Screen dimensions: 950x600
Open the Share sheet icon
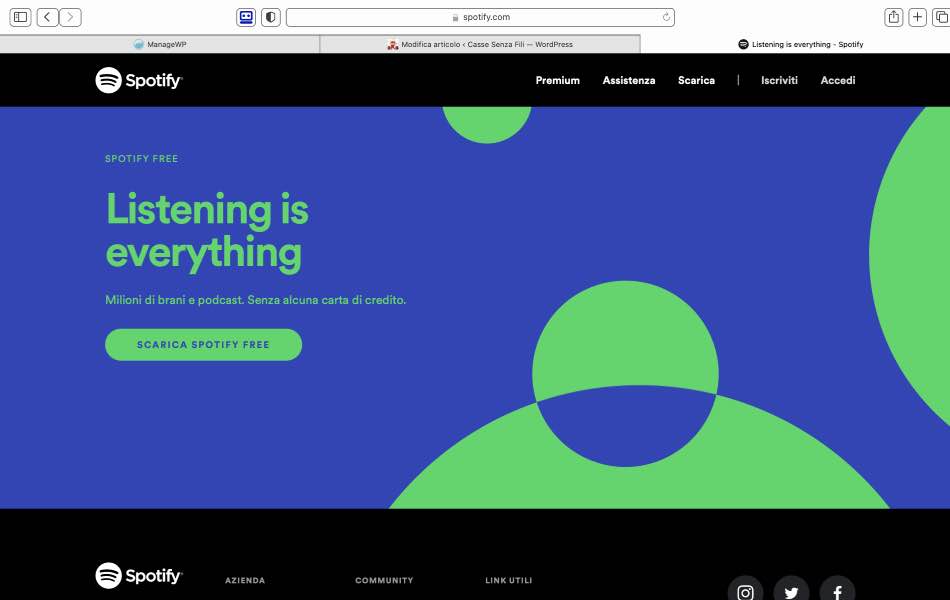(894, 17)
